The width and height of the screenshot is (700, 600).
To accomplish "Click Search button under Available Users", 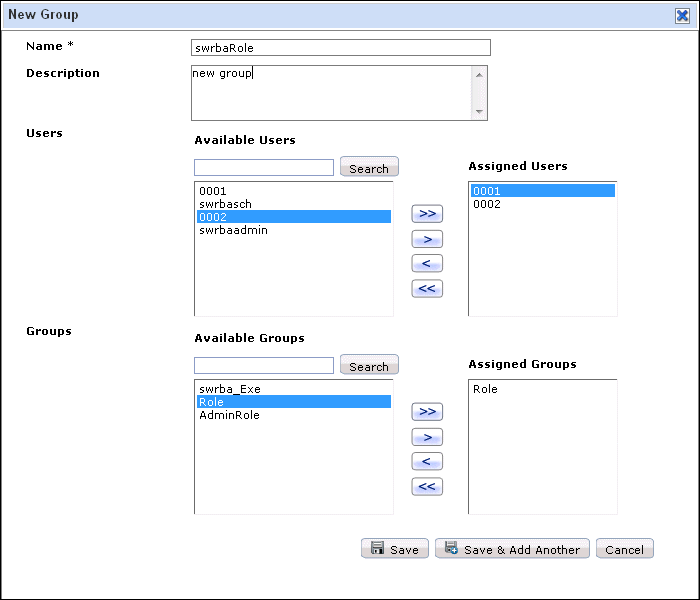I will point(369,167).
